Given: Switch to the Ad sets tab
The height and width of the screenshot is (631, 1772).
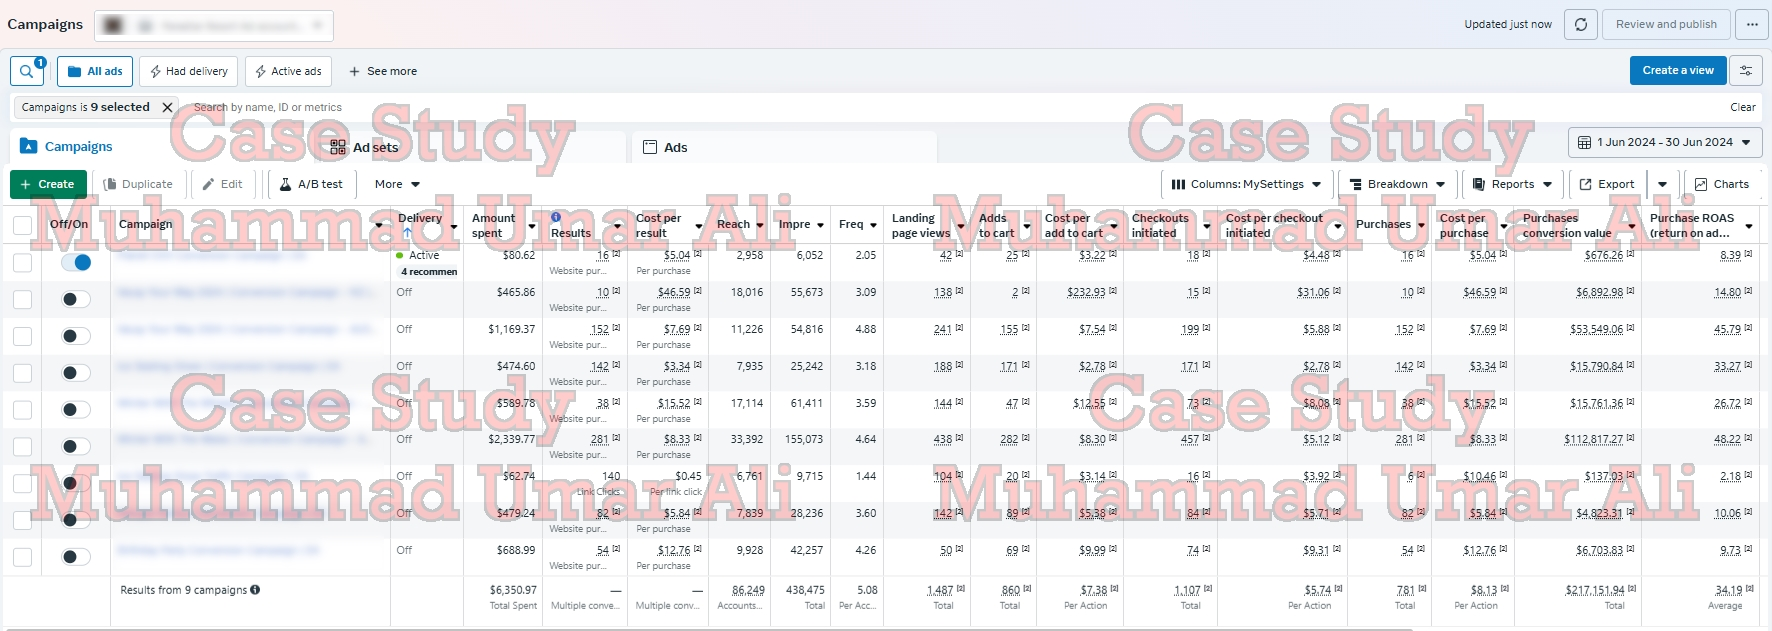Looking at the screenshot, I should 365,147.
